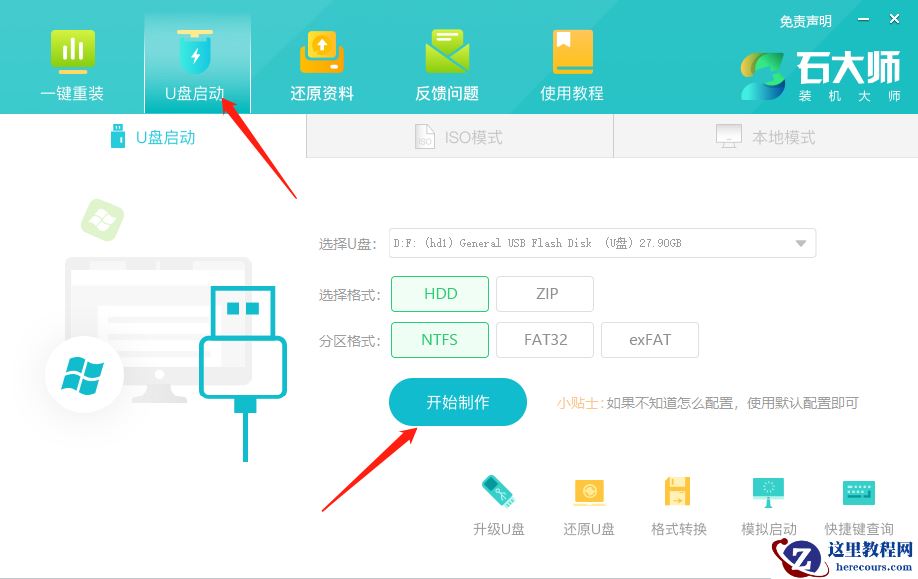Switch to ISO模式 tab
The width and height of the screenshot is (918, 579).
(x=460, y=136)
